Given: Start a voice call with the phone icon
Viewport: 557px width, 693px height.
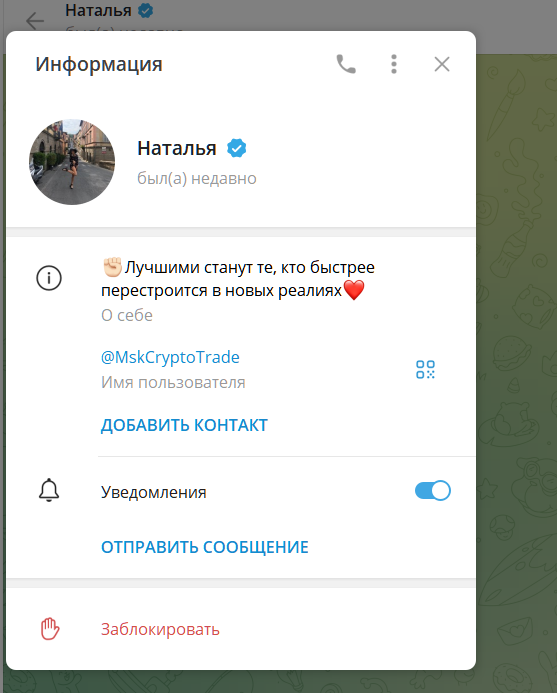Looking at the screenshot, I should (x=346, y=65).
